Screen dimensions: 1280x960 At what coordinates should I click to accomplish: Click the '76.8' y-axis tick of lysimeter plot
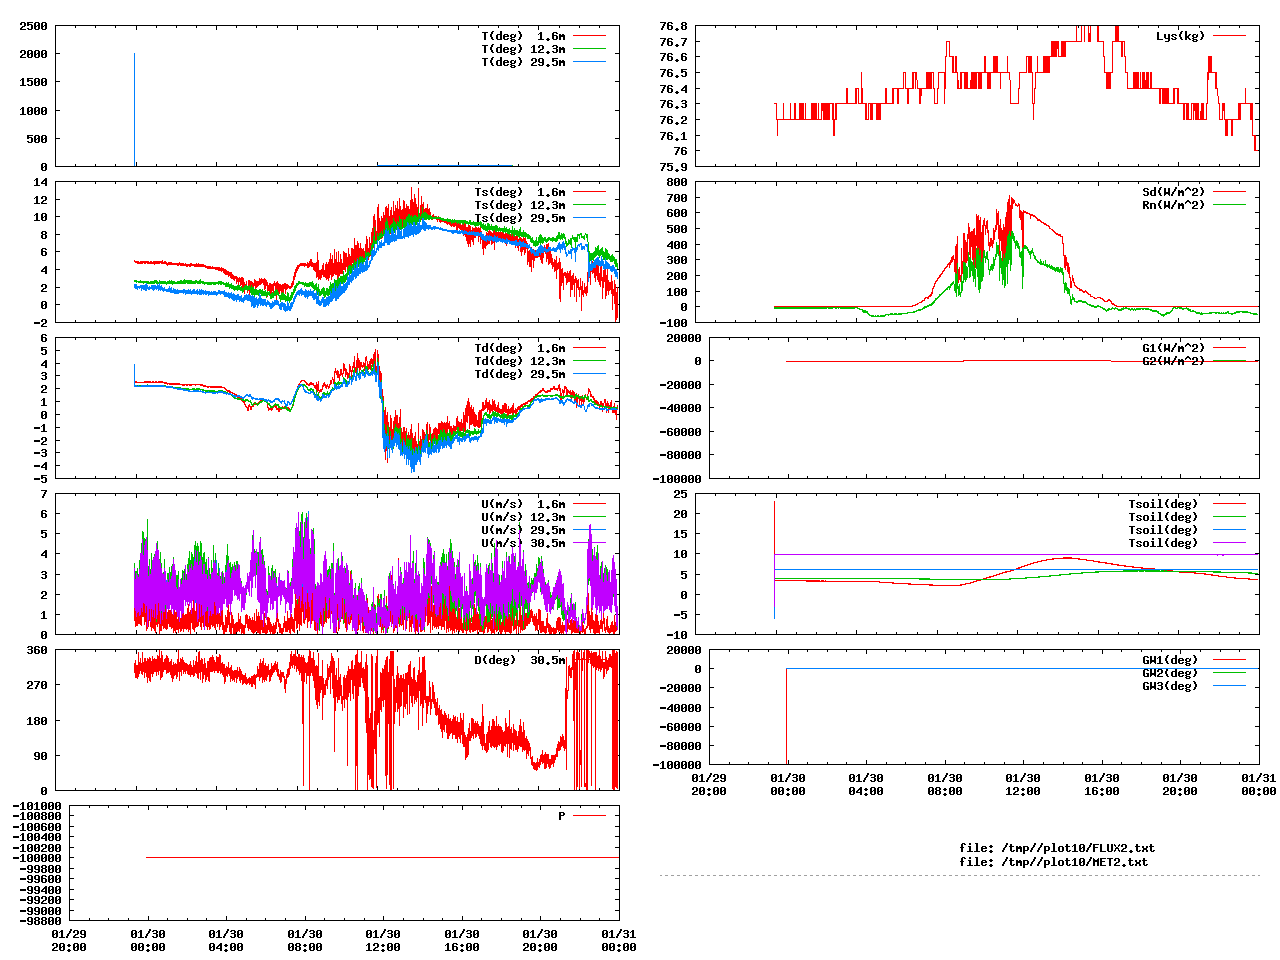pyautogui.click(x=673, y=26)
